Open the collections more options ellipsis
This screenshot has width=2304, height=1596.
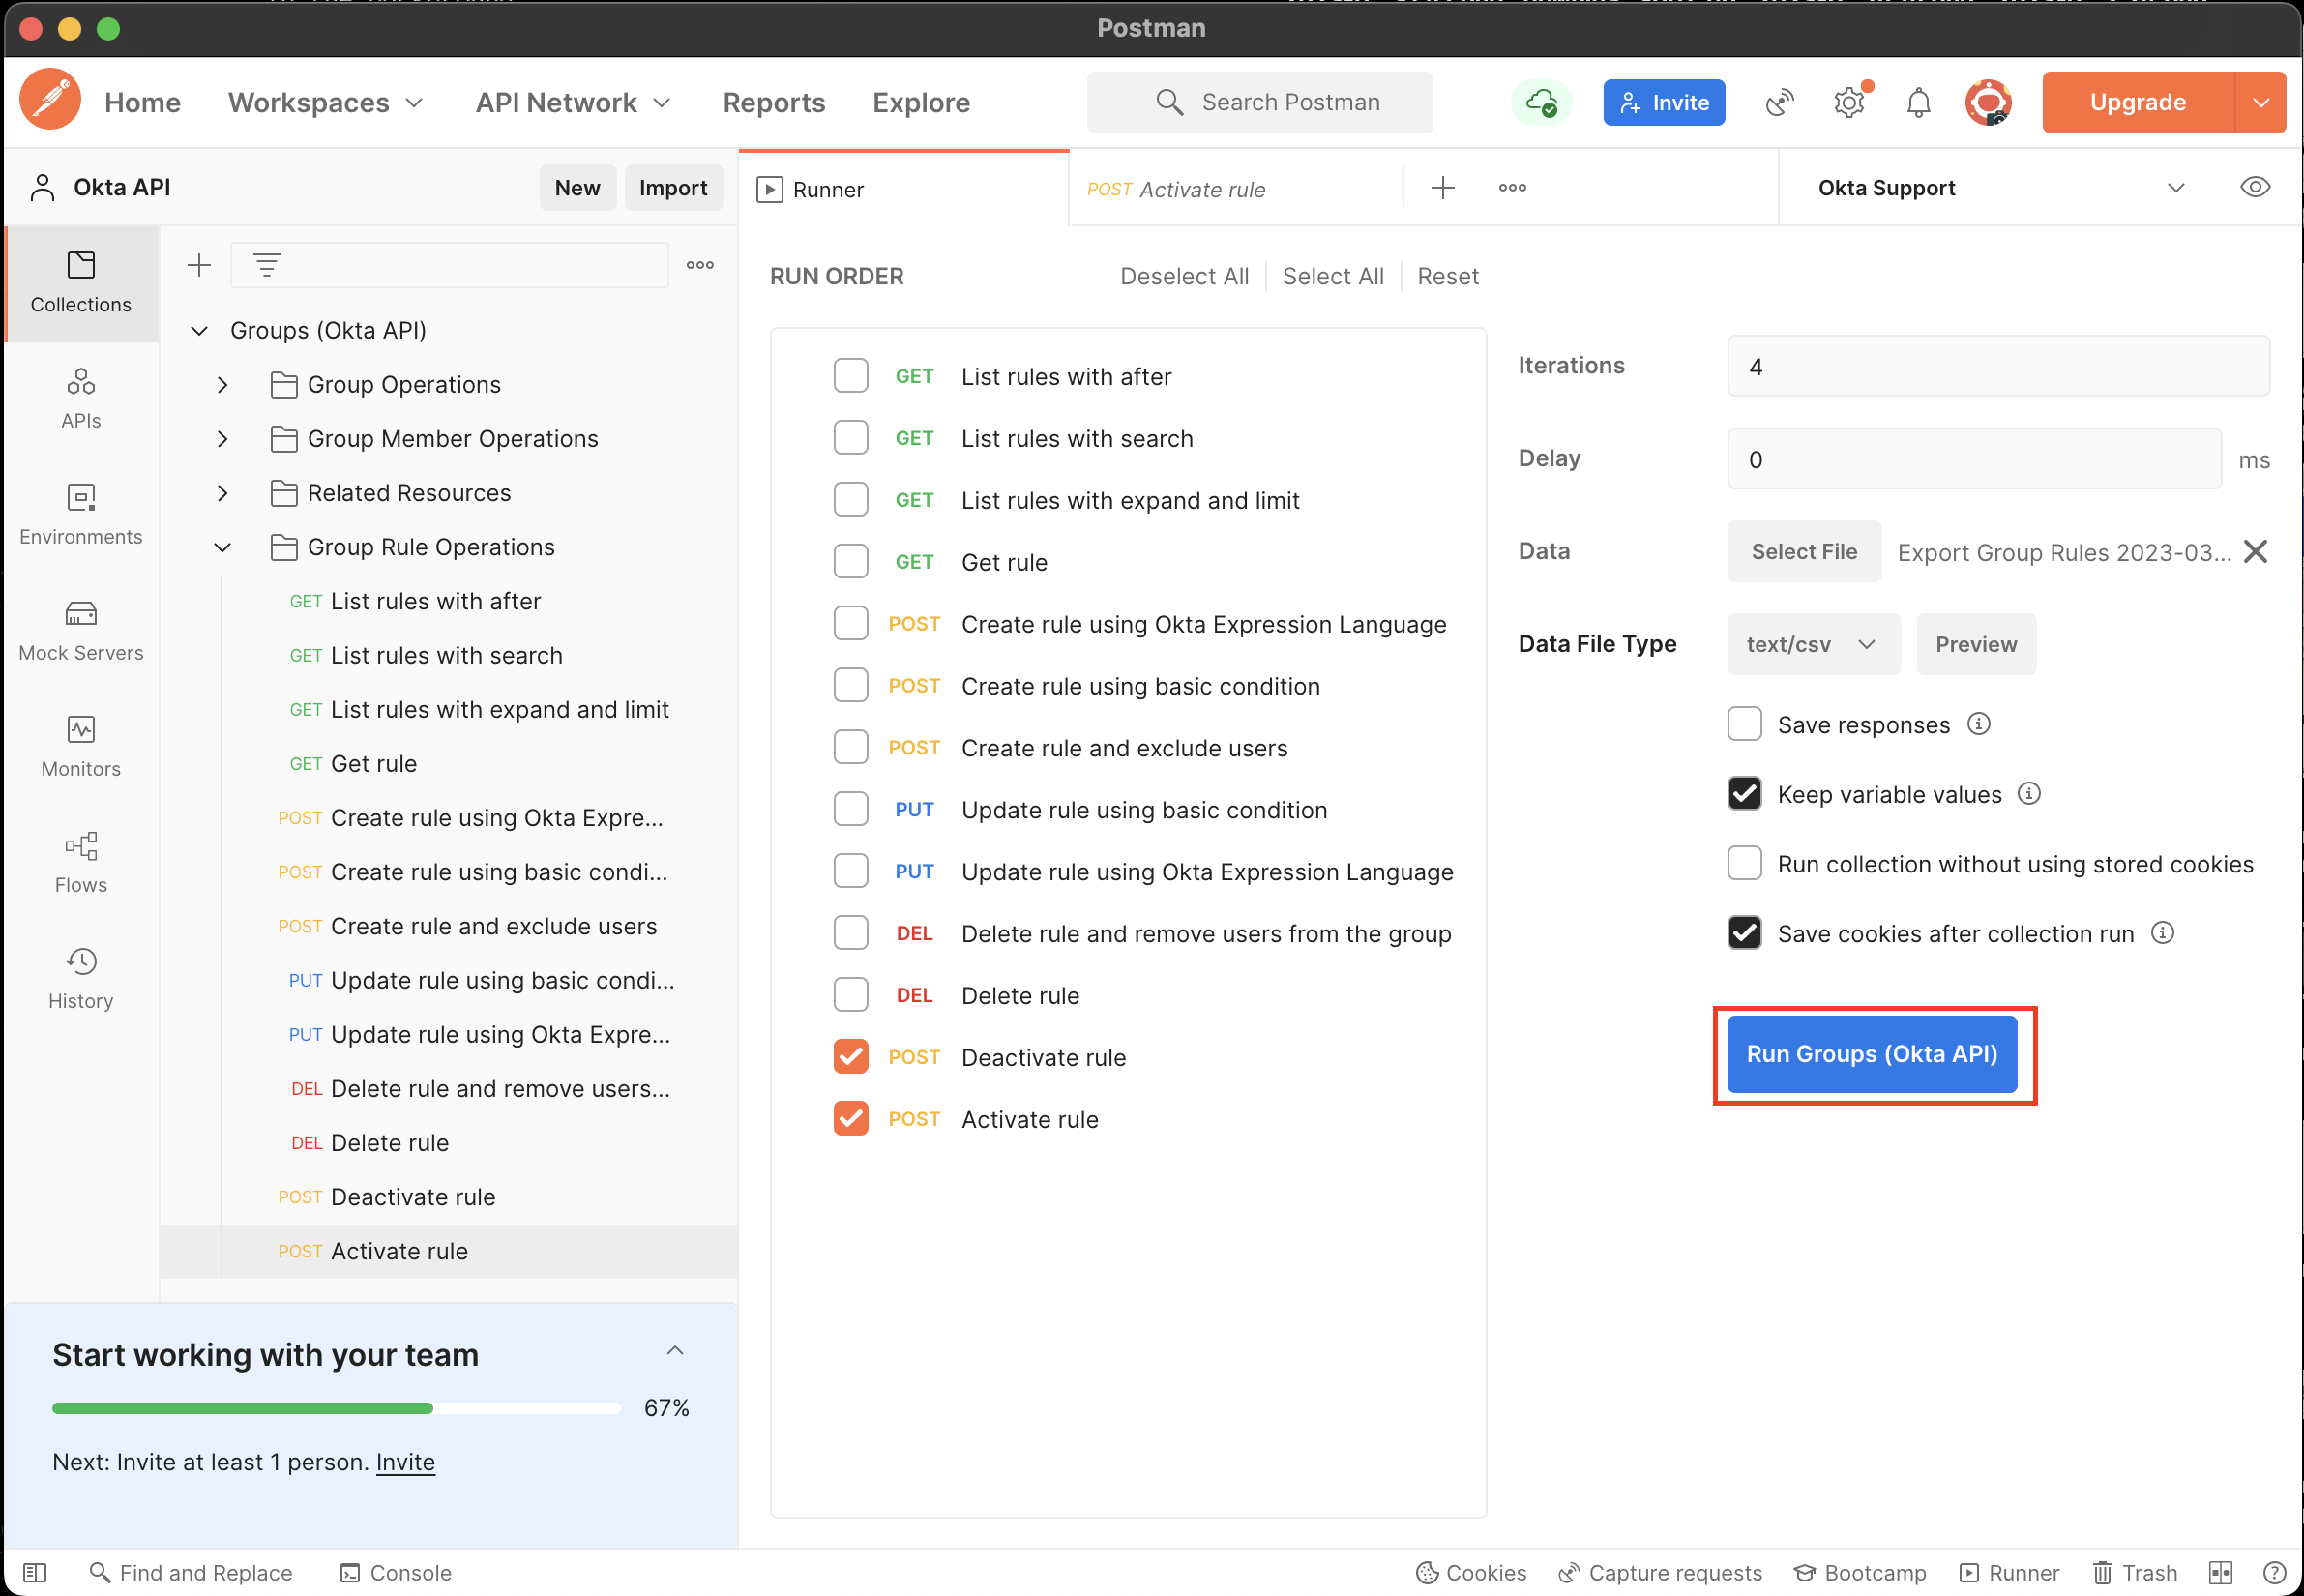700,265
